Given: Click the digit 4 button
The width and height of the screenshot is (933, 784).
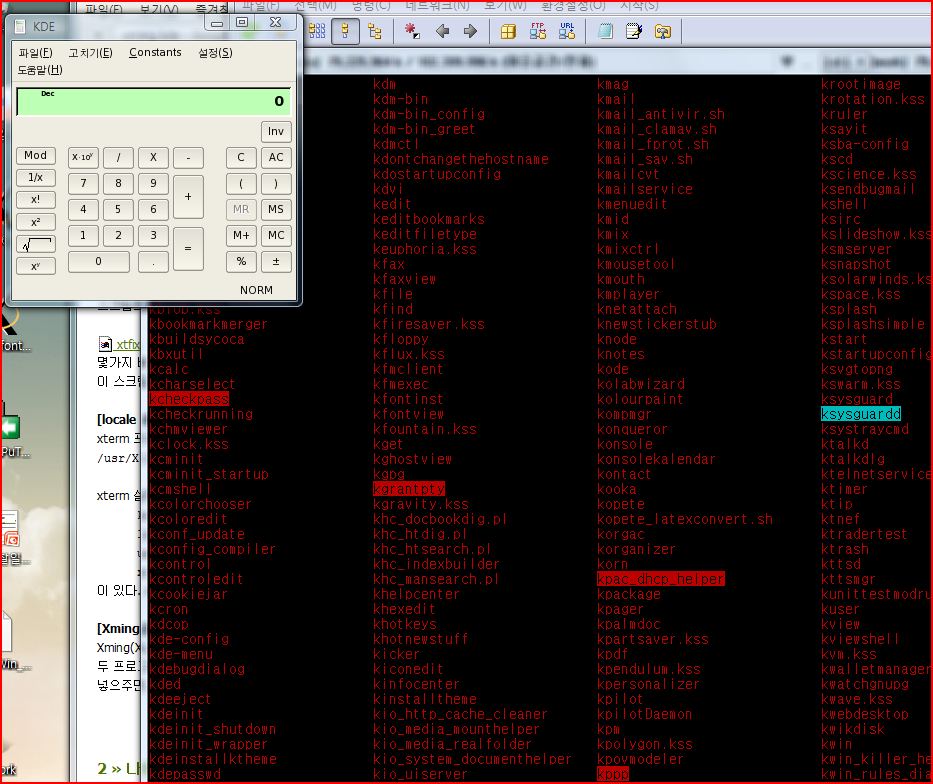Looking at the screenshot, I should 83,209.
